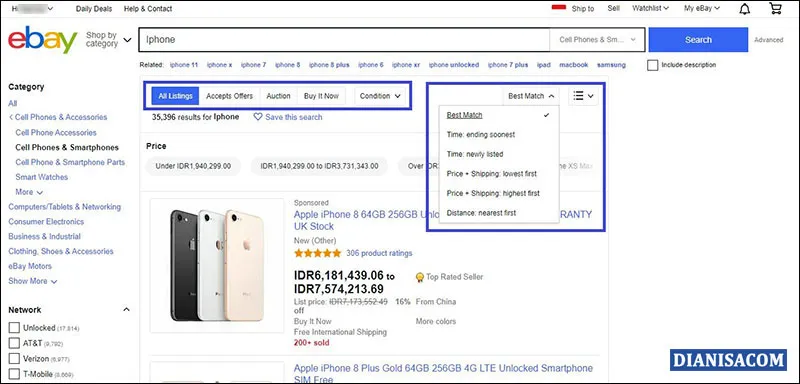The width and height of the screenshot is (800, 384).
Task: Select Cell Phone & Smartphone Parts category
Action: point(70,162)
